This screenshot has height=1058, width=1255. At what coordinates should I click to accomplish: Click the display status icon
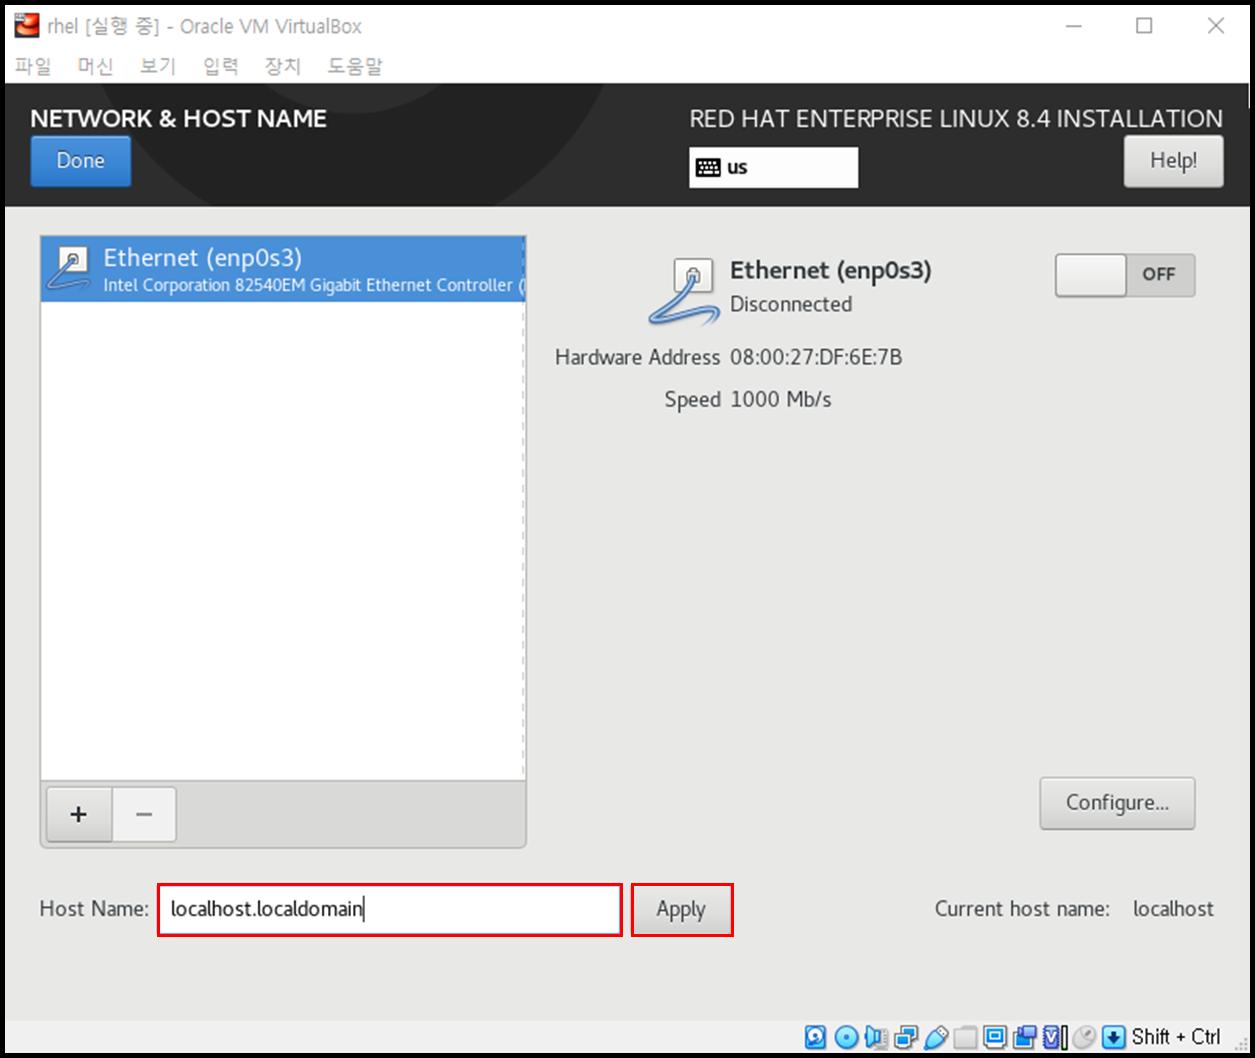pyautogui.click(x=995, y=1037)
